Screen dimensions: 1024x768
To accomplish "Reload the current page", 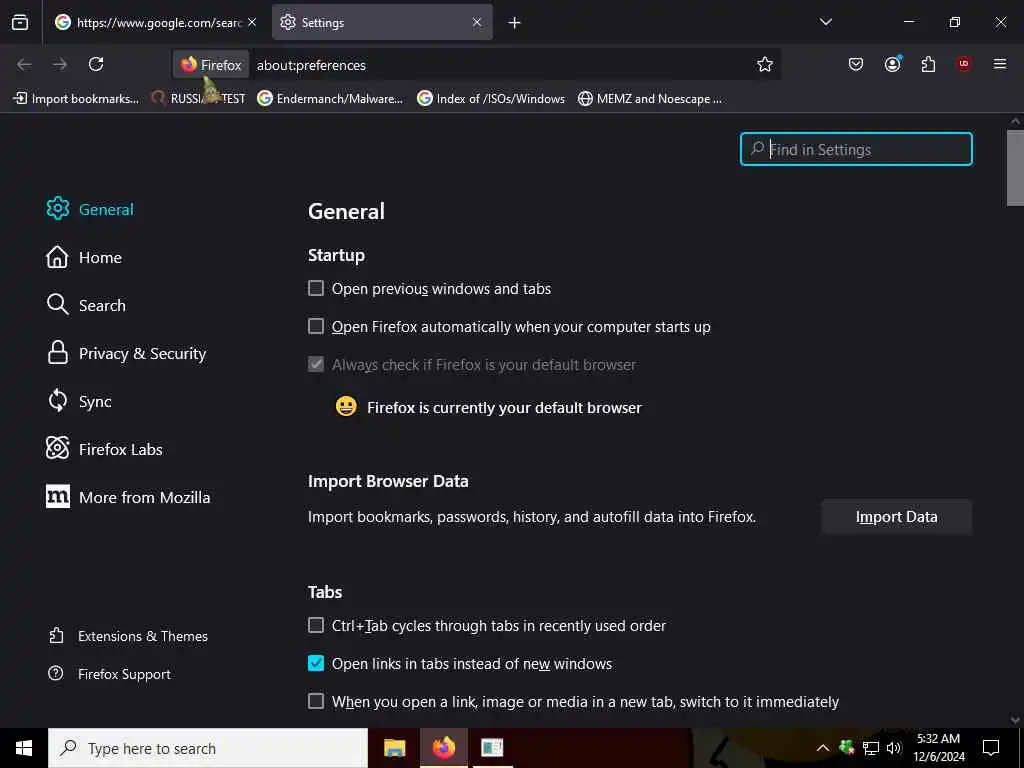I will (96, 64).
